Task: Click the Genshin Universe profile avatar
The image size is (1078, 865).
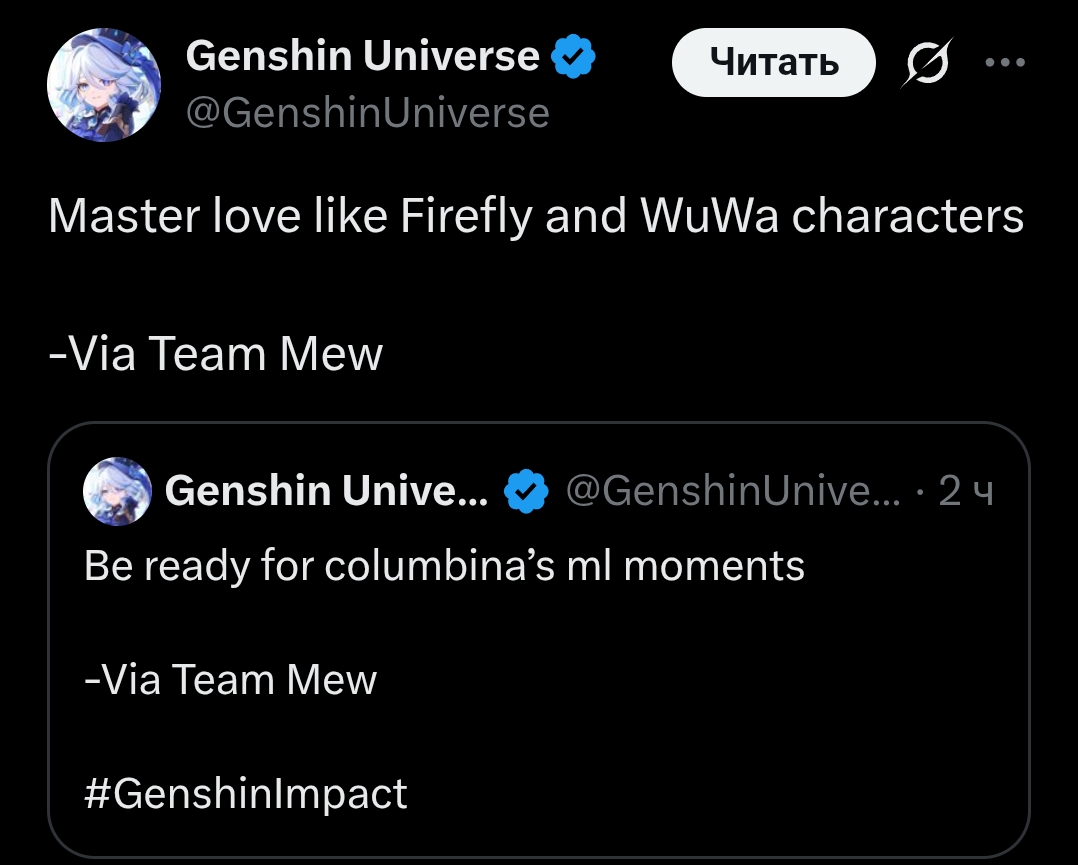Action: 104,84
